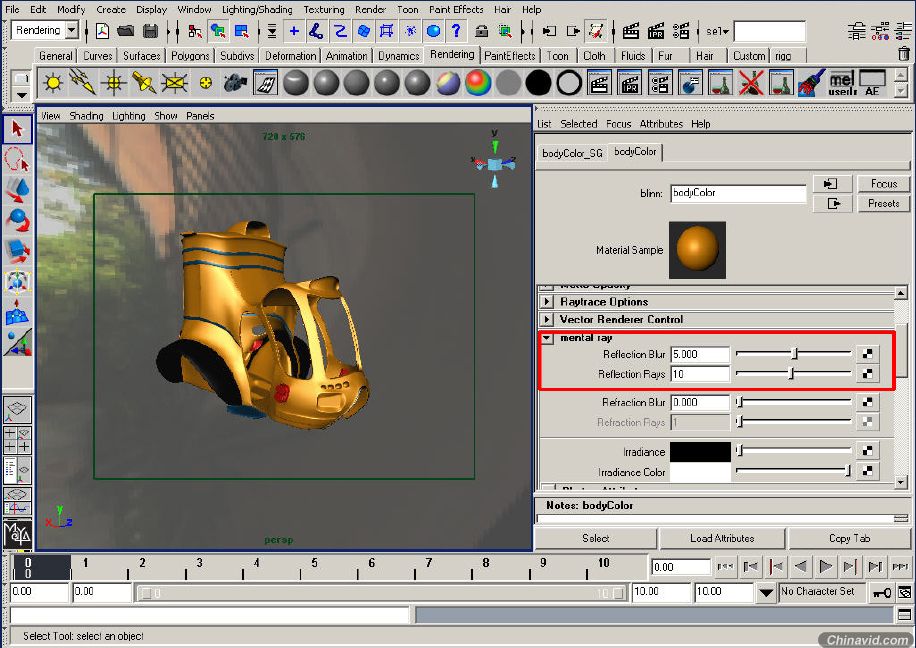
Task: Click Load Attributes button
Action: [x=722, y=538]
